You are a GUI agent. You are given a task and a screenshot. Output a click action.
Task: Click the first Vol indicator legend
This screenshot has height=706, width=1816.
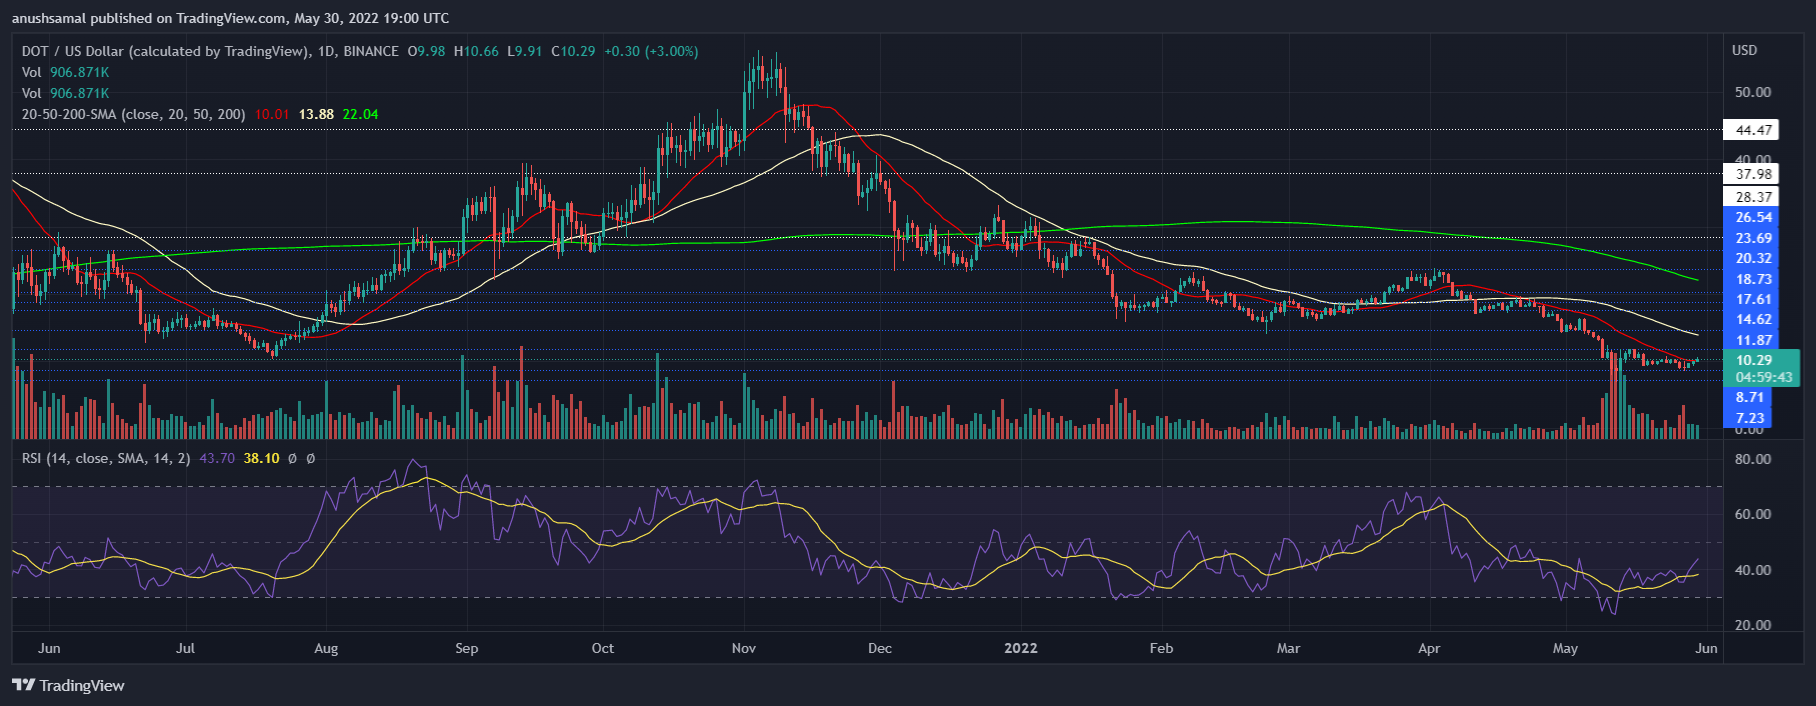(x=32, y=72)
